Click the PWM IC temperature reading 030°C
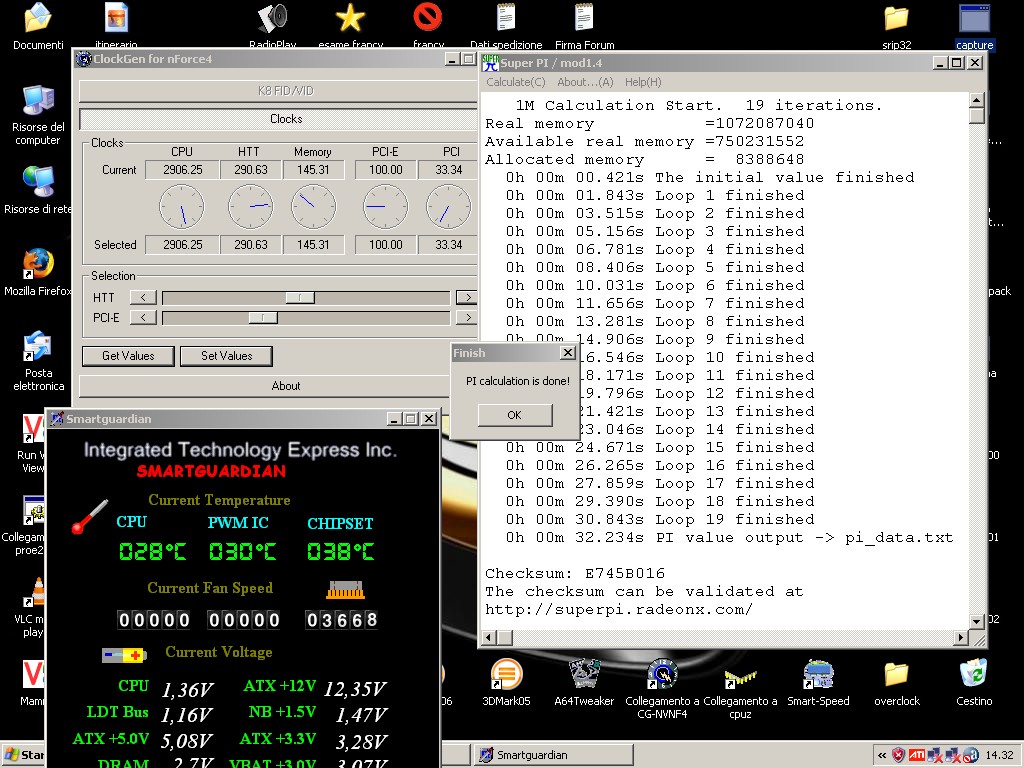 242,552
